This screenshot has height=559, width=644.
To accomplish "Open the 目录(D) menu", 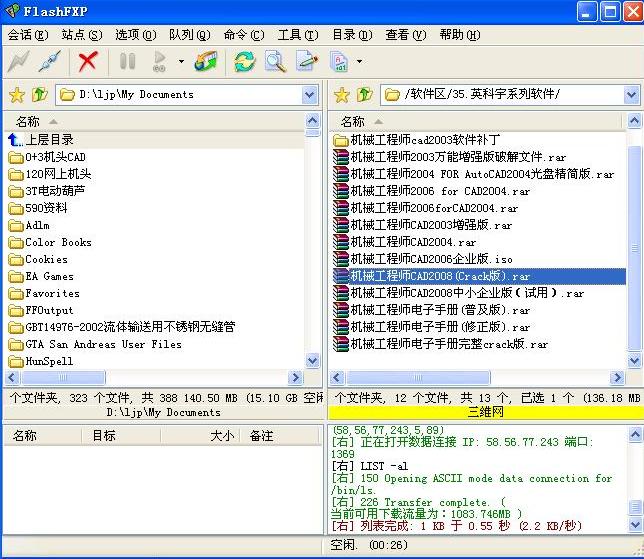I will pyautogui.click(x=352, y=35).
